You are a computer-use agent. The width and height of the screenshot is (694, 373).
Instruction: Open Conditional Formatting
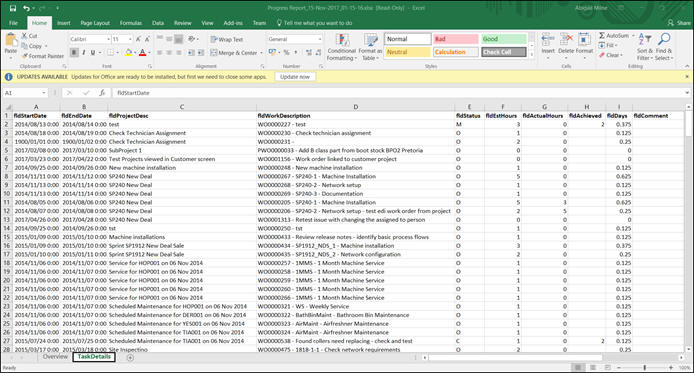point(342,47)
